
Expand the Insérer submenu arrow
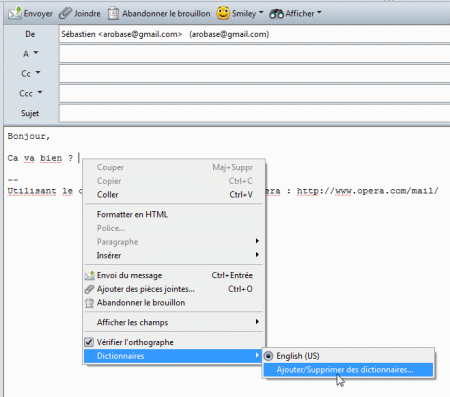click(257, 255)
